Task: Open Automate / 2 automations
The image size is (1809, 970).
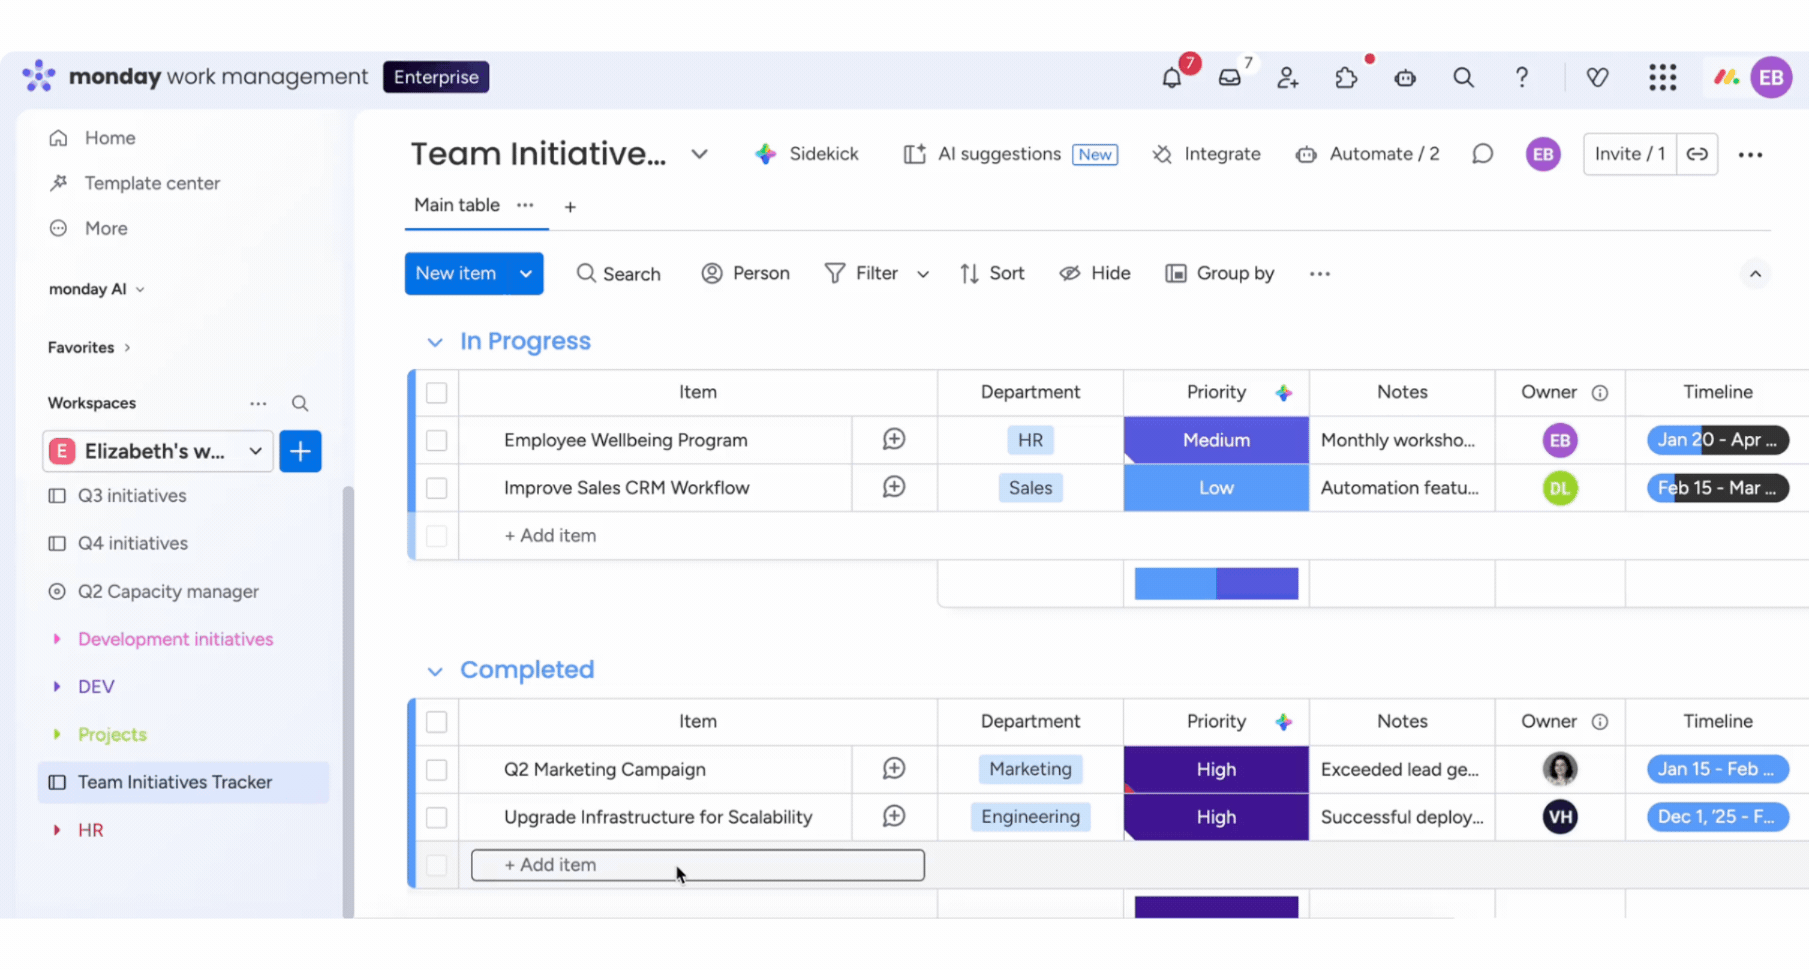Action: tap(1367, 154)
